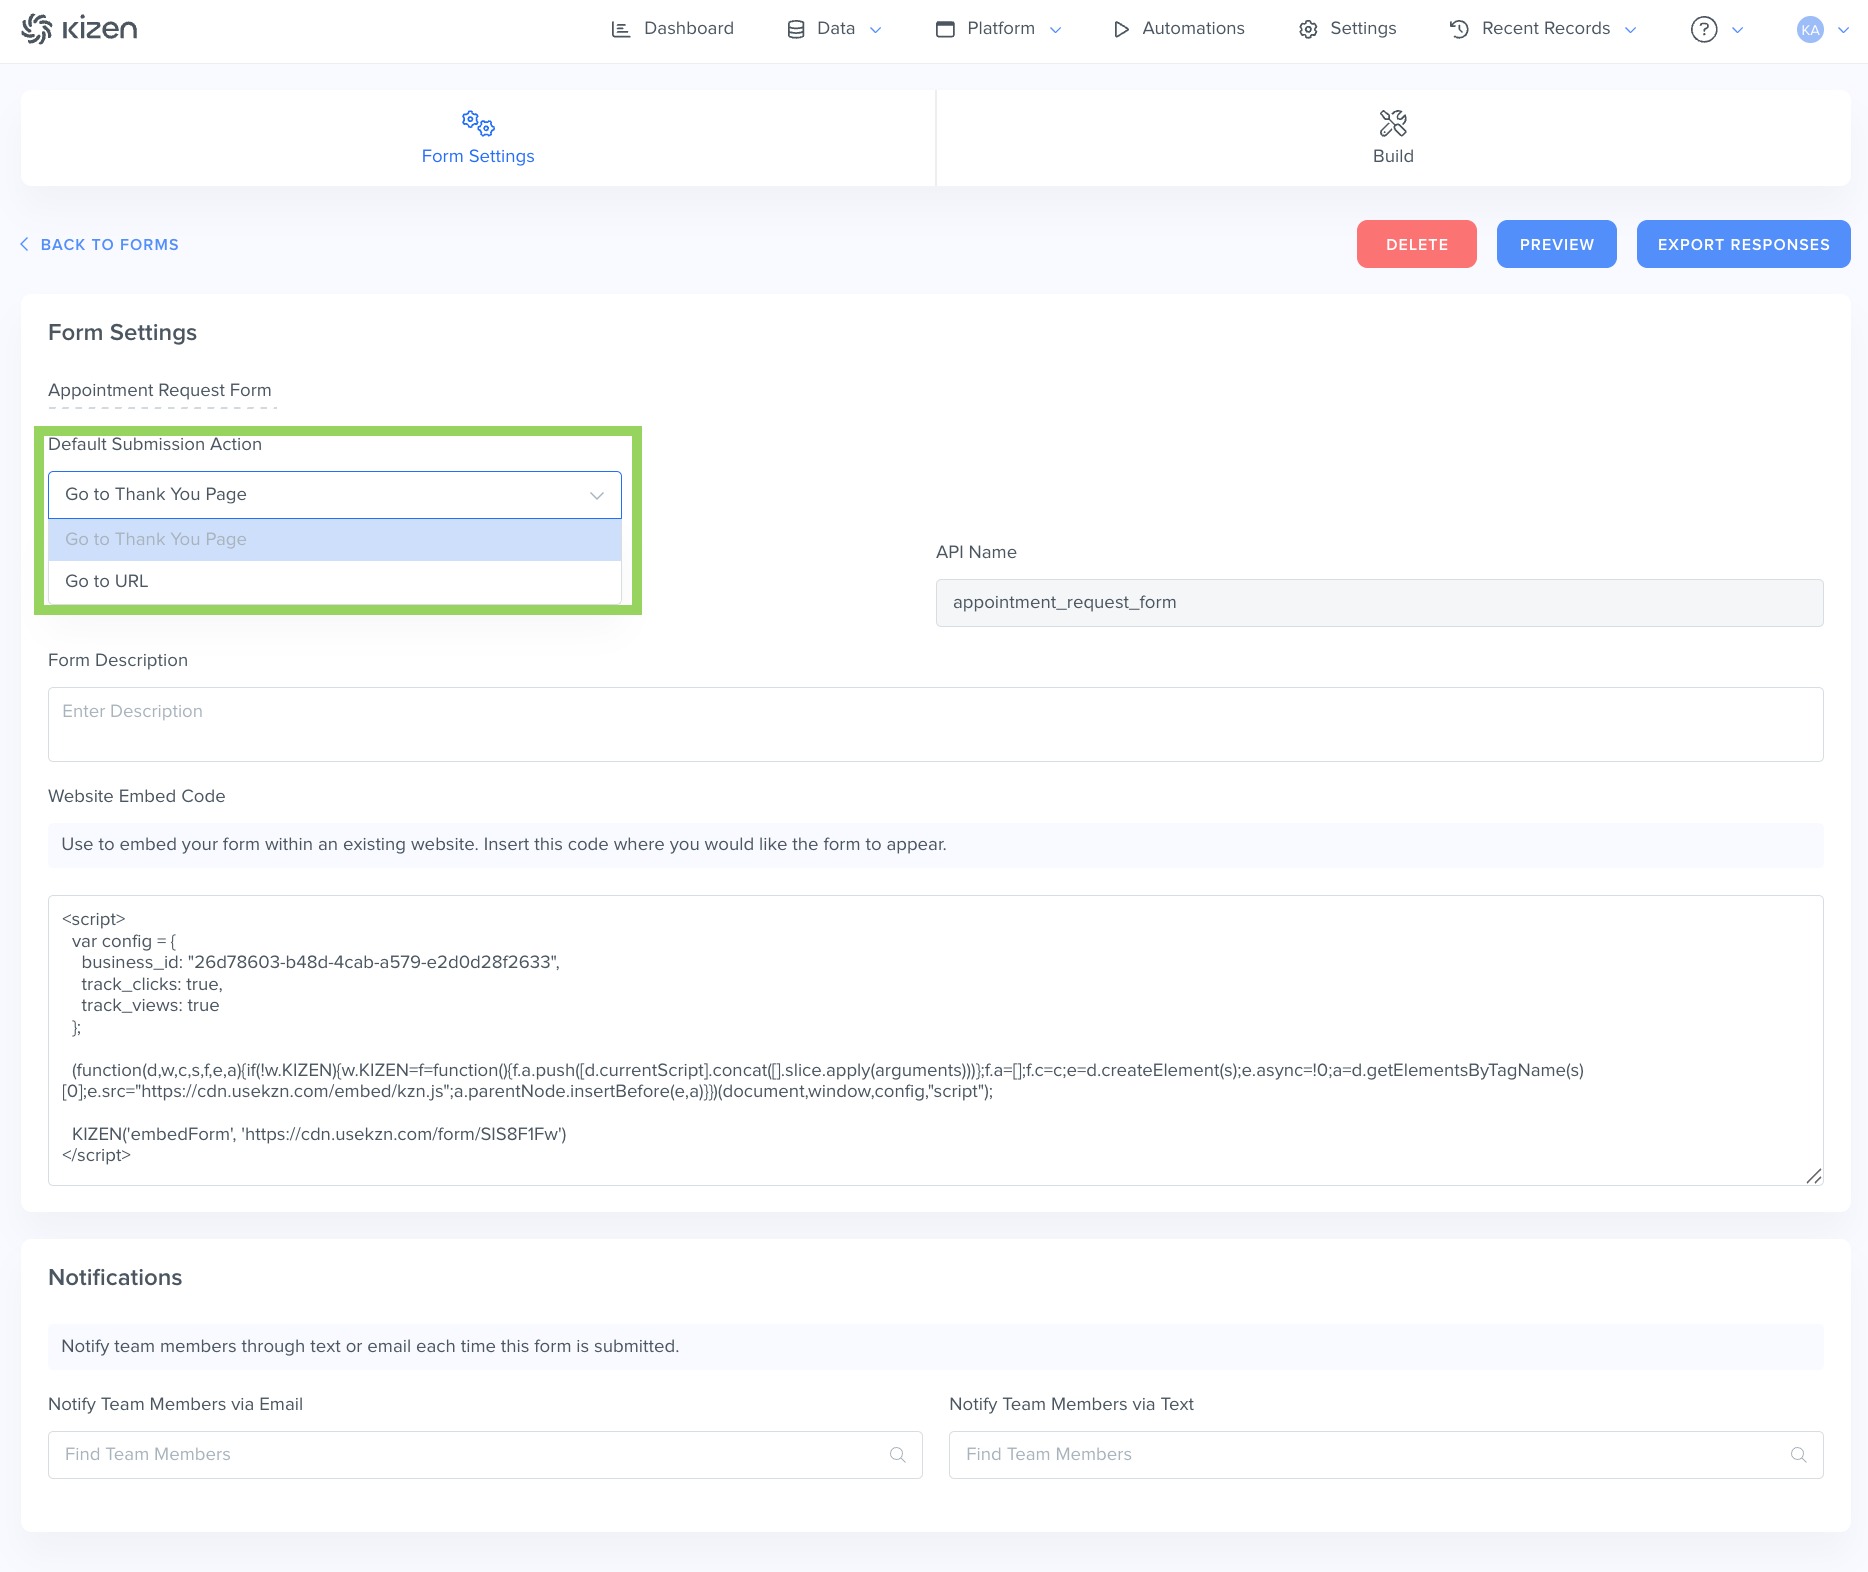Click the Form Description text area

tap(935, 724)
